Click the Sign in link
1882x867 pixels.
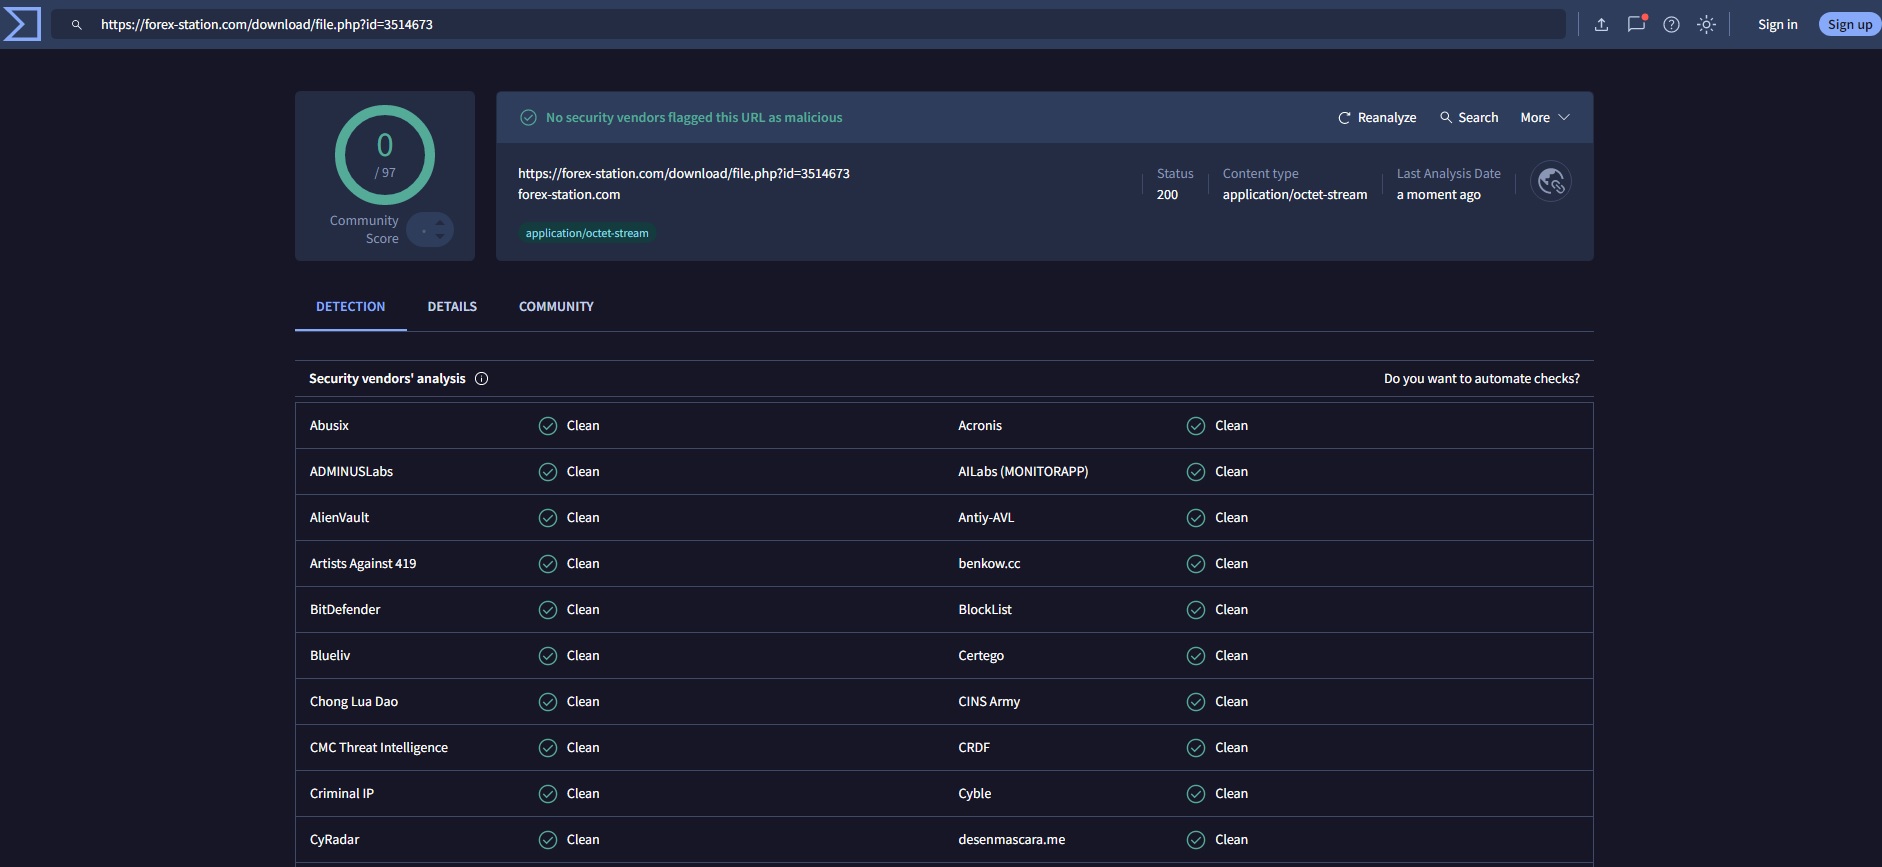pos(1777,25)
